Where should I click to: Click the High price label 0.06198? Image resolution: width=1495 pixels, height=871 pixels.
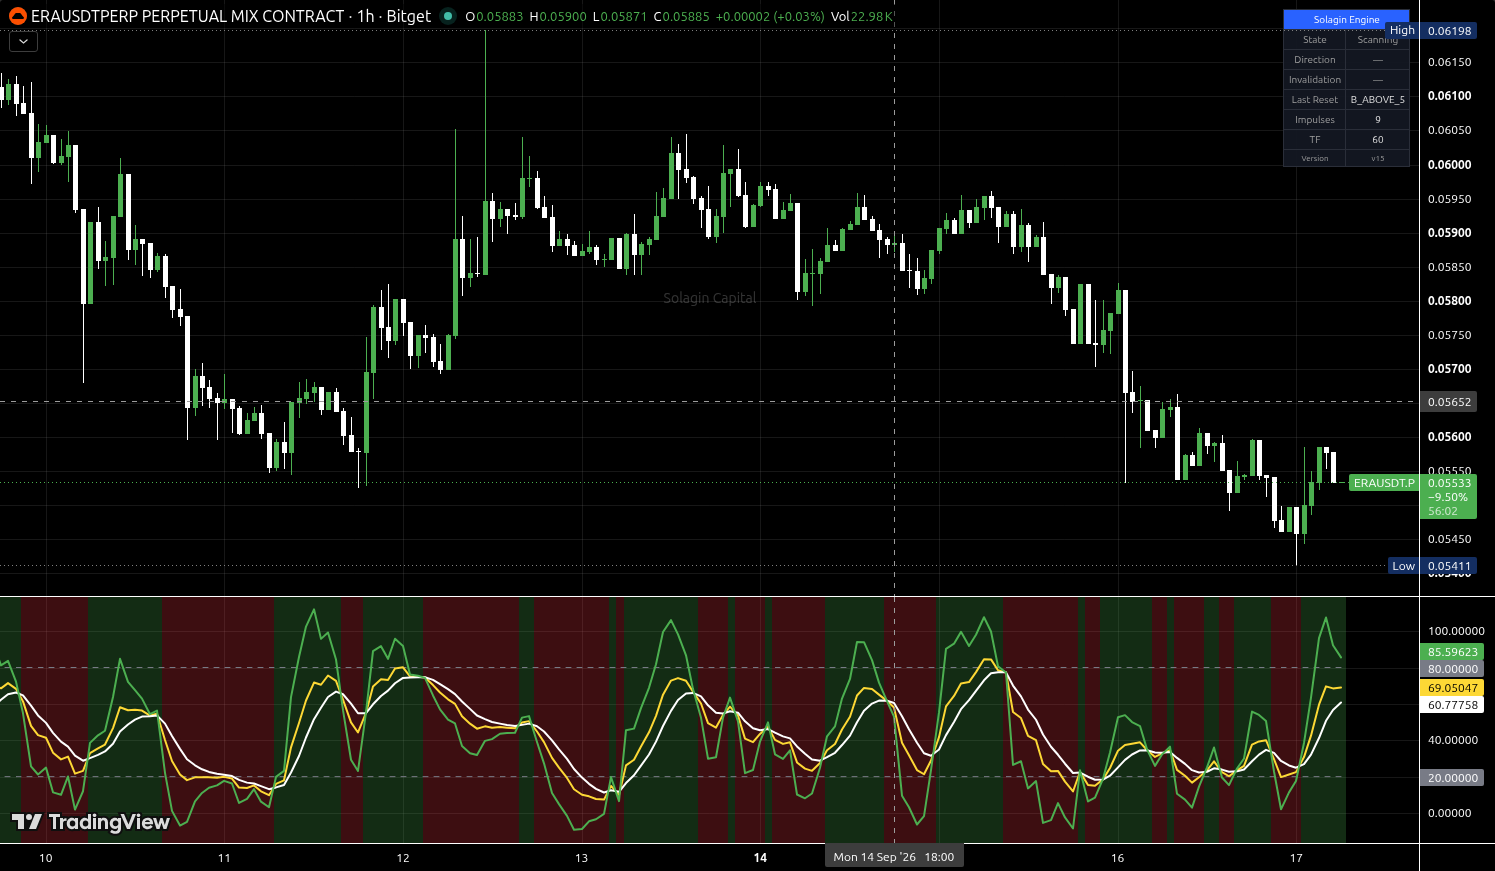coord(1449,31)
